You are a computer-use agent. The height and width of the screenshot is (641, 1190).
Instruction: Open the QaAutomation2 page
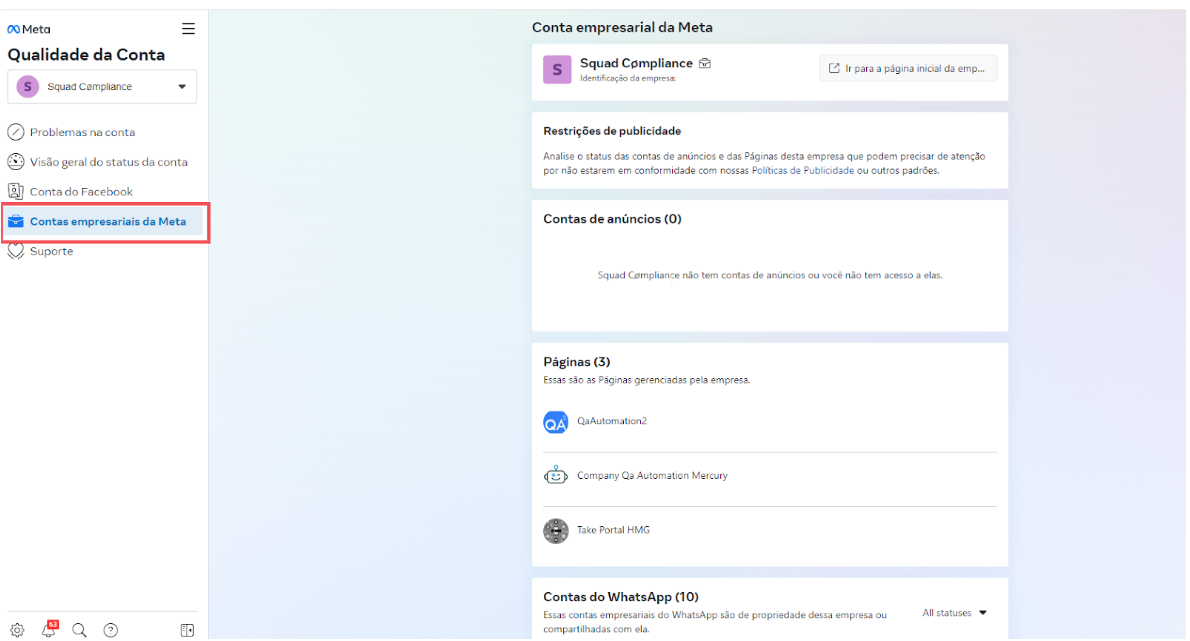click(x=612, y=421)
